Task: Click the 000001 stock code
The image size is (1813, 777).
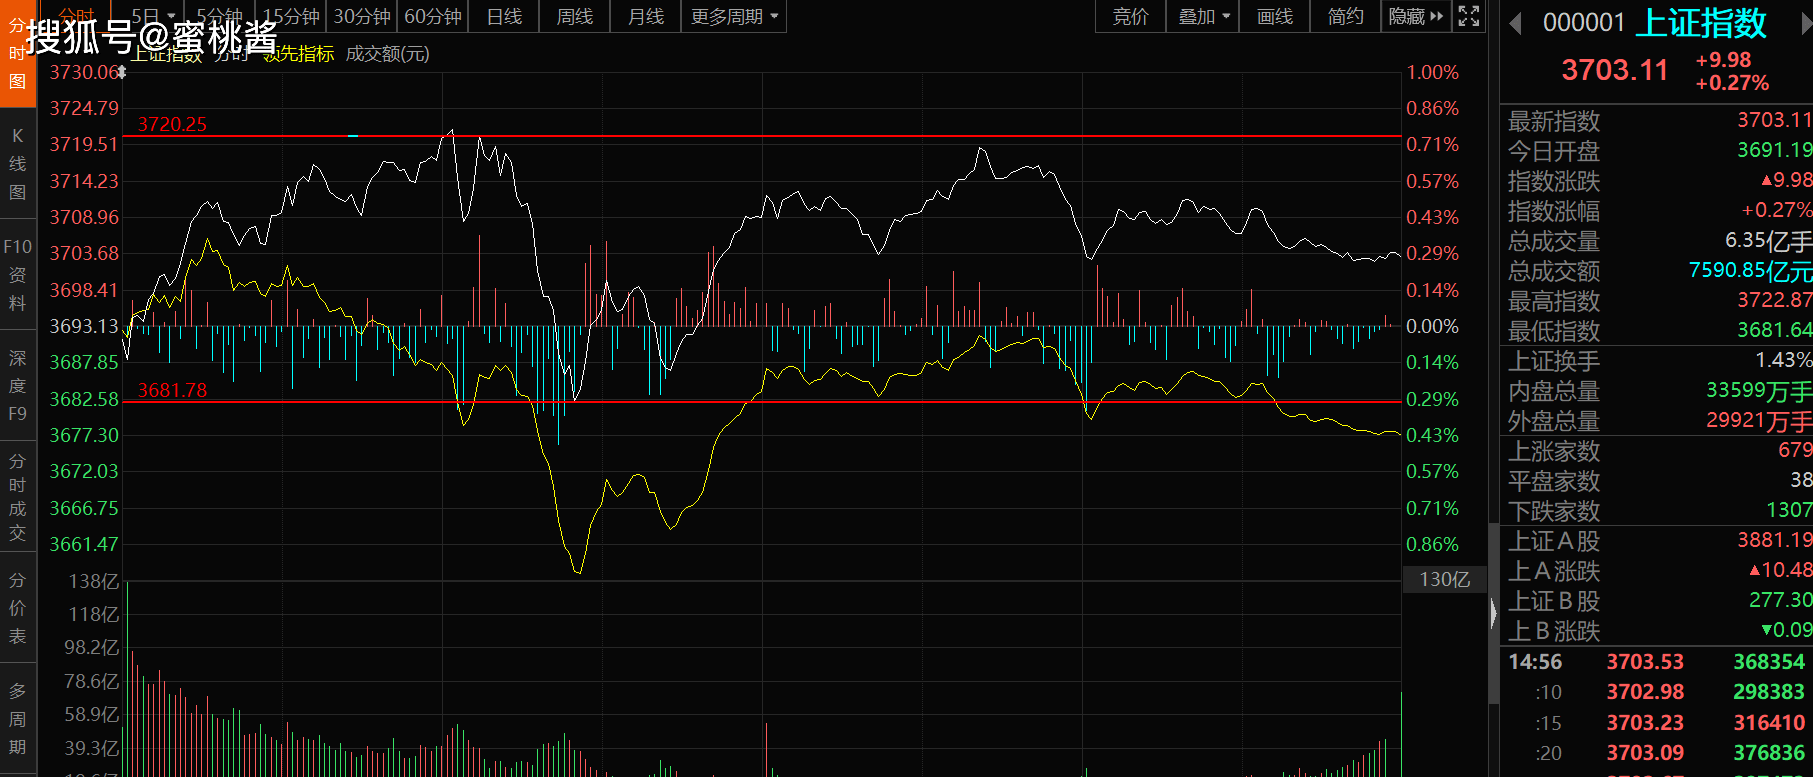Action: click(1584, 23)
